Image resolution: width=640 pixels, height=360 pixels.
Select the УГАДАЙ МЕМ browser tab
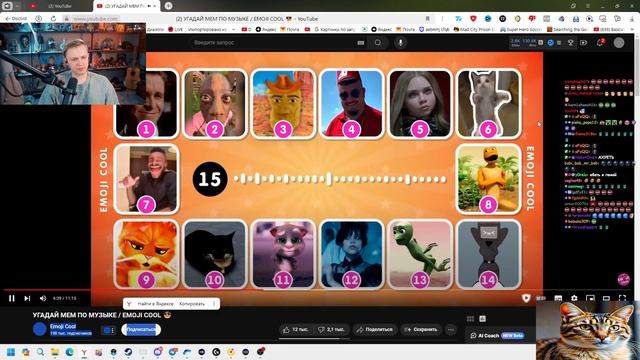click(127, 6)
